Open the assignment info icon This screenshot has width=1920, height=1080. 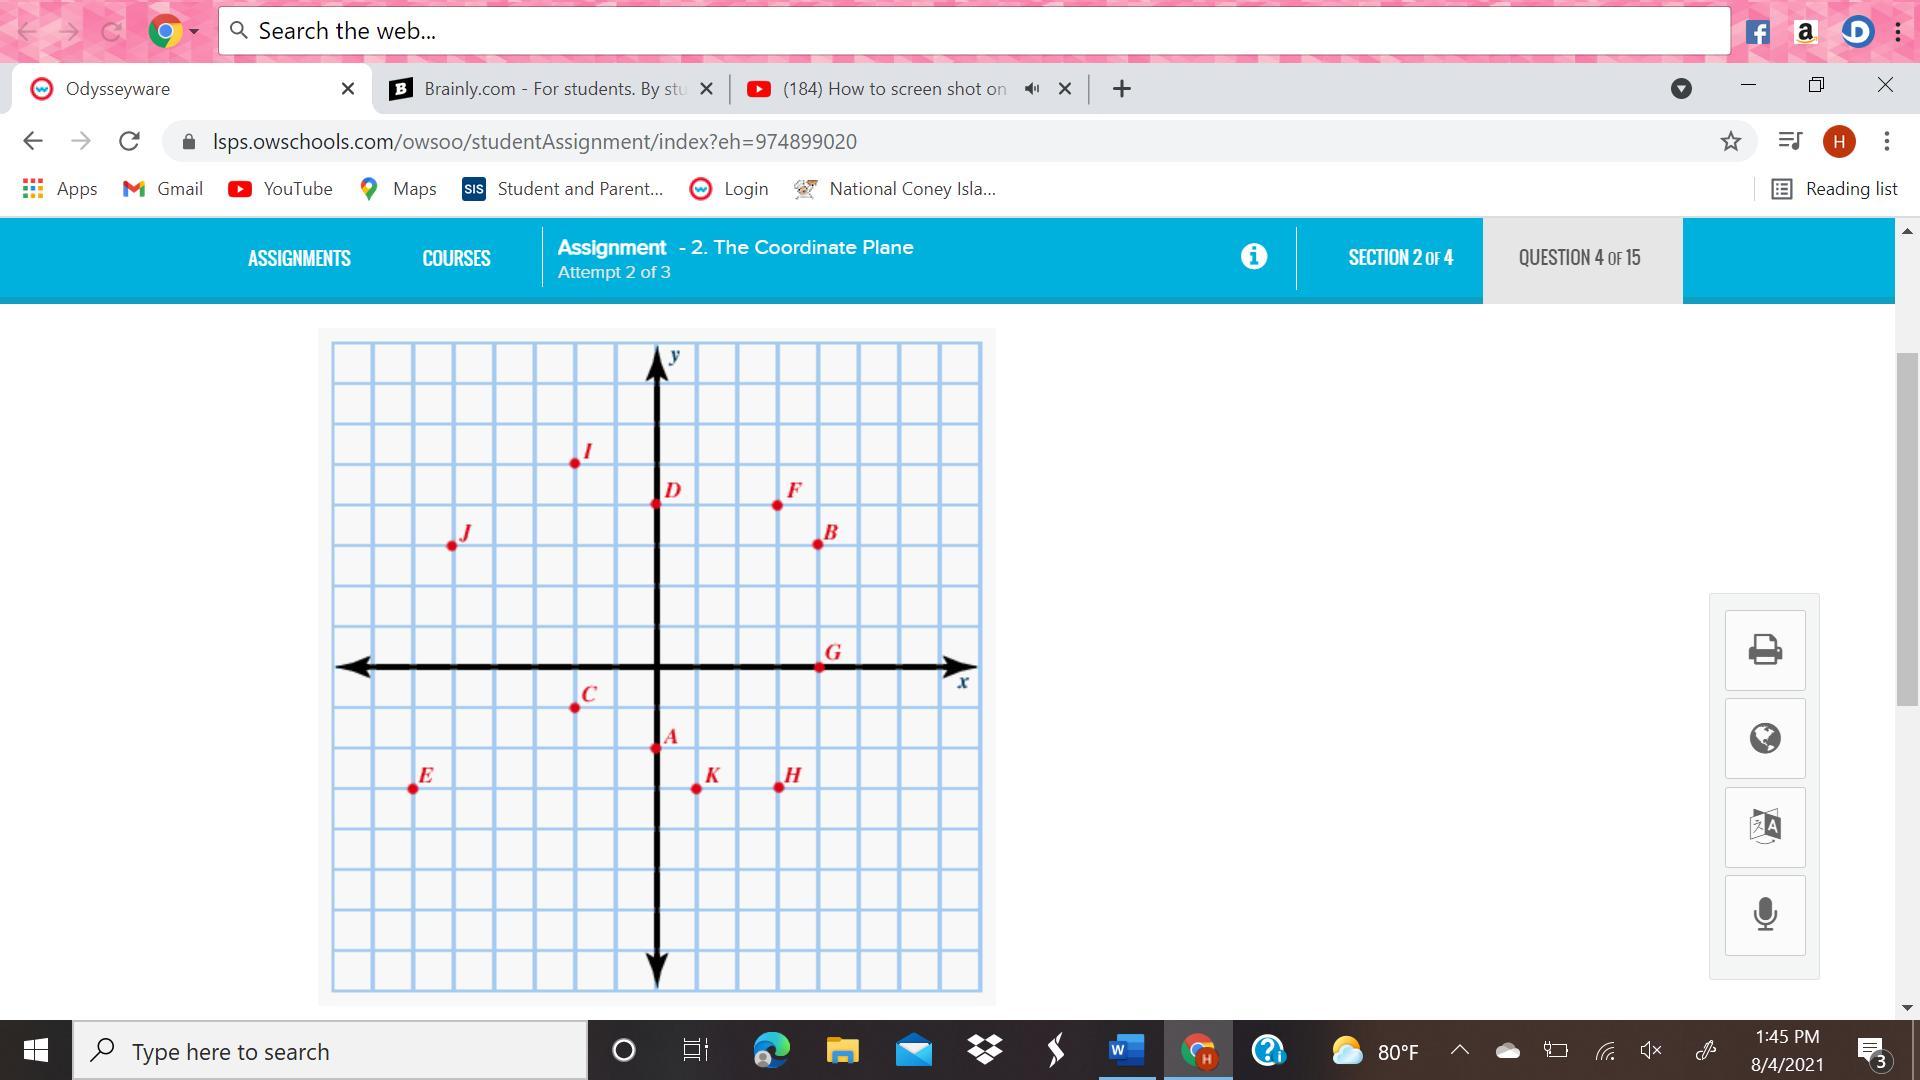click(1253, 257)
